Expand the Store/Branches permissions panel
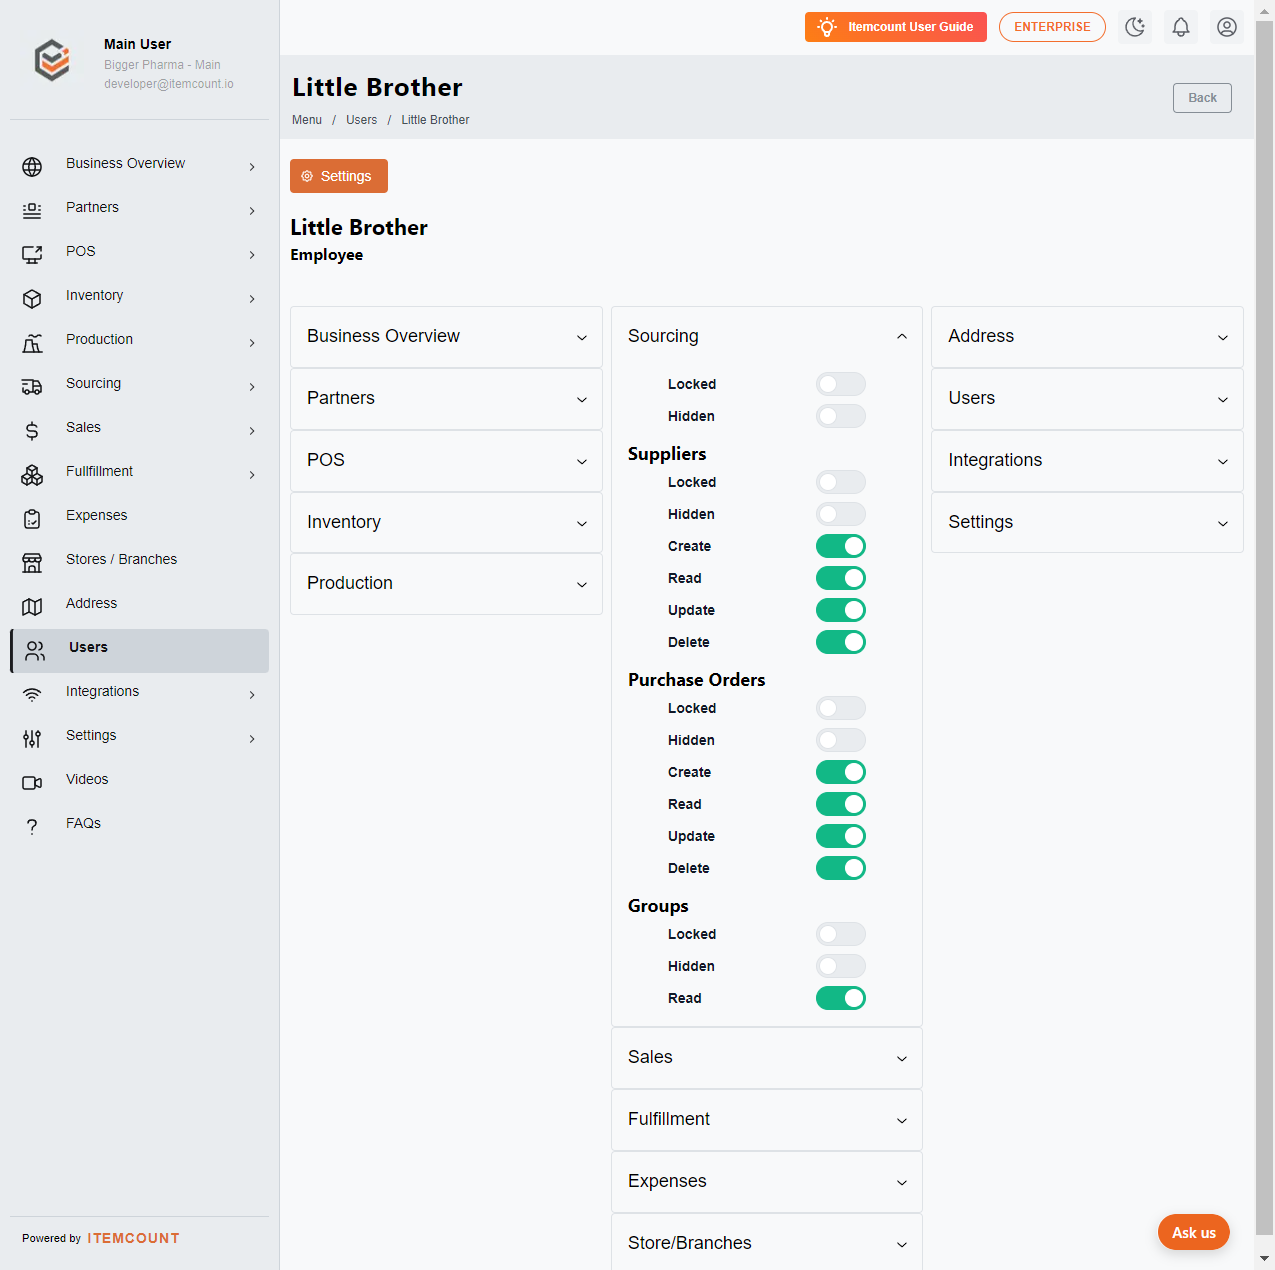The image size is (1275, 1270). click(x=766, y=1243)
